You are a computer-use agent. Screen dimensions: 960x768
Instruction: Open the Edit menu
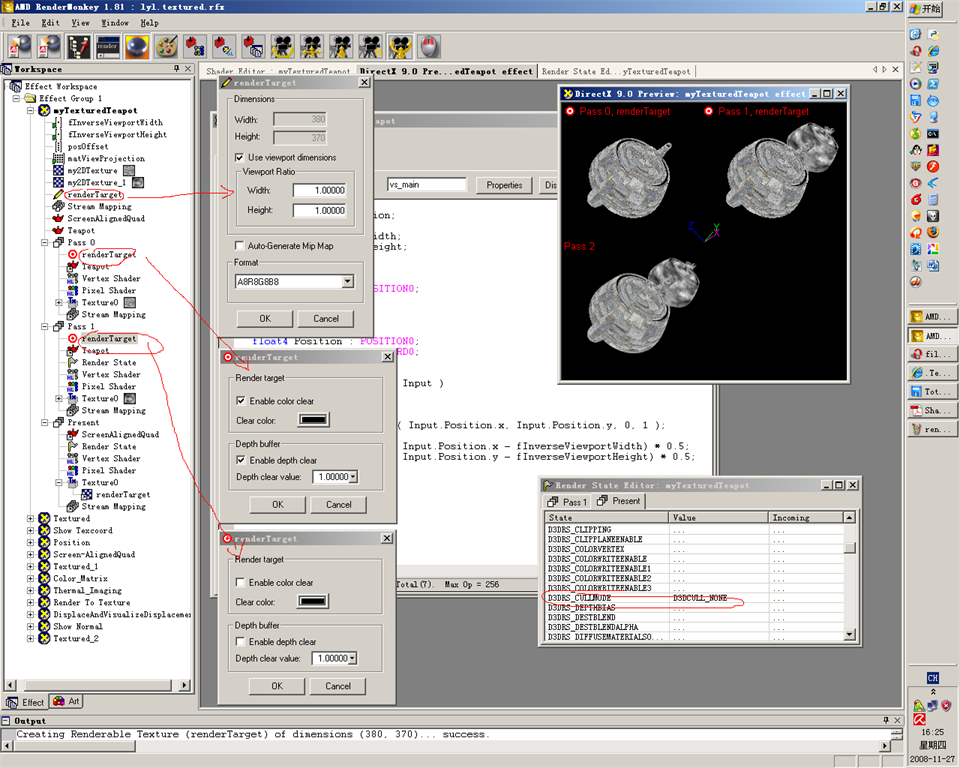tap(50, 23)
